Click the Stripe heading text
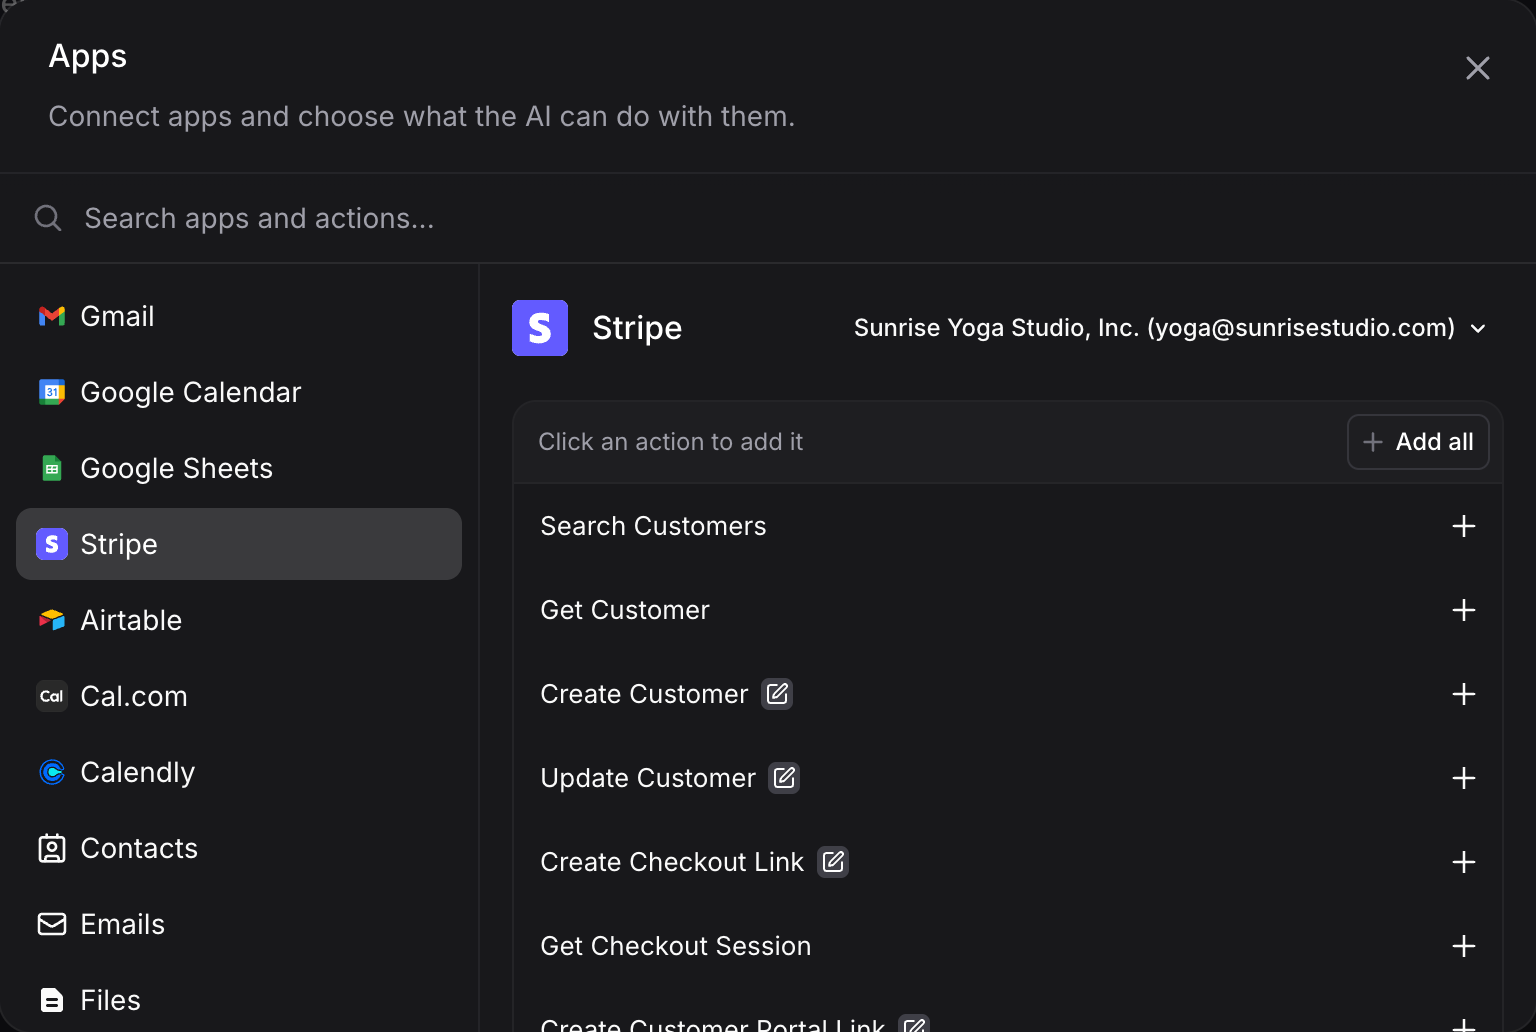 pos(637,328)
